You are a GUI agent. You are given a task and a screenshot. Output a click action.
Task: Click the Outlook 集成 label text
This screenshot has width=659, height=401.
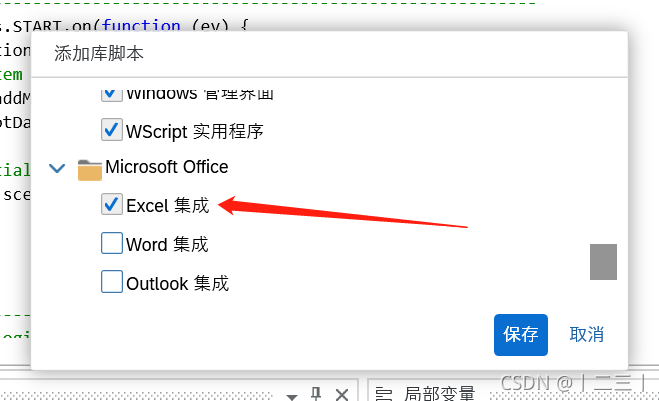[x=177, y=283]
